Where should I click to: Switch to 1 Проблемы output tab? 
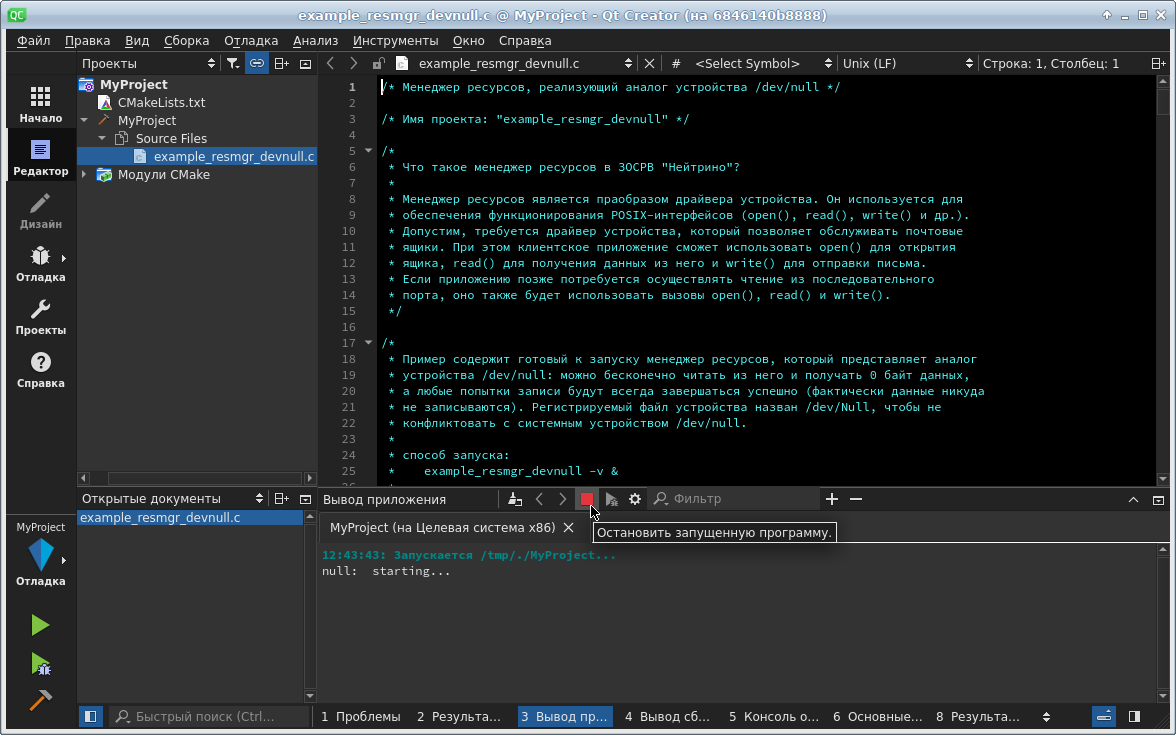point(361,716)
